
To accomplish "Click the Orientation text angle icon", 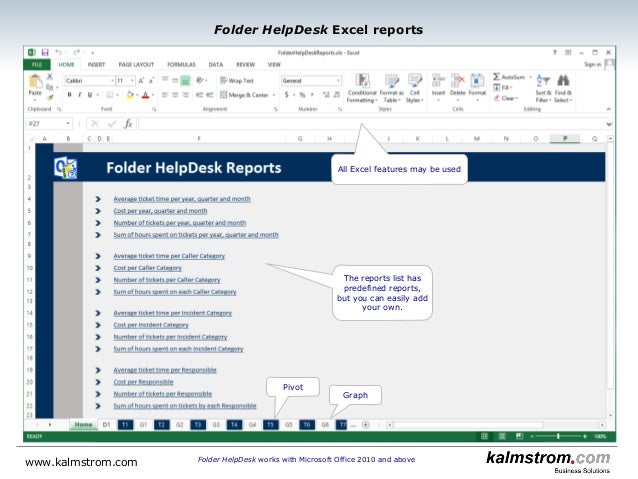I will (x=200, y=80).
